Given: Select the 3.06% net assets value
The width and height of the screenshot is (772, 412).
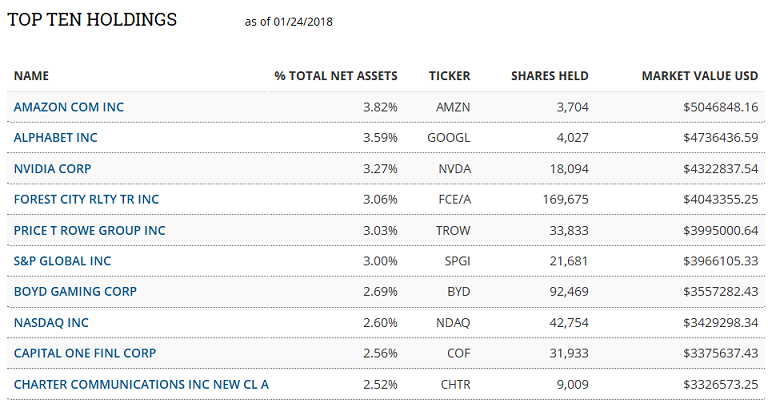Looking at the screenshot, I should 380,199.
